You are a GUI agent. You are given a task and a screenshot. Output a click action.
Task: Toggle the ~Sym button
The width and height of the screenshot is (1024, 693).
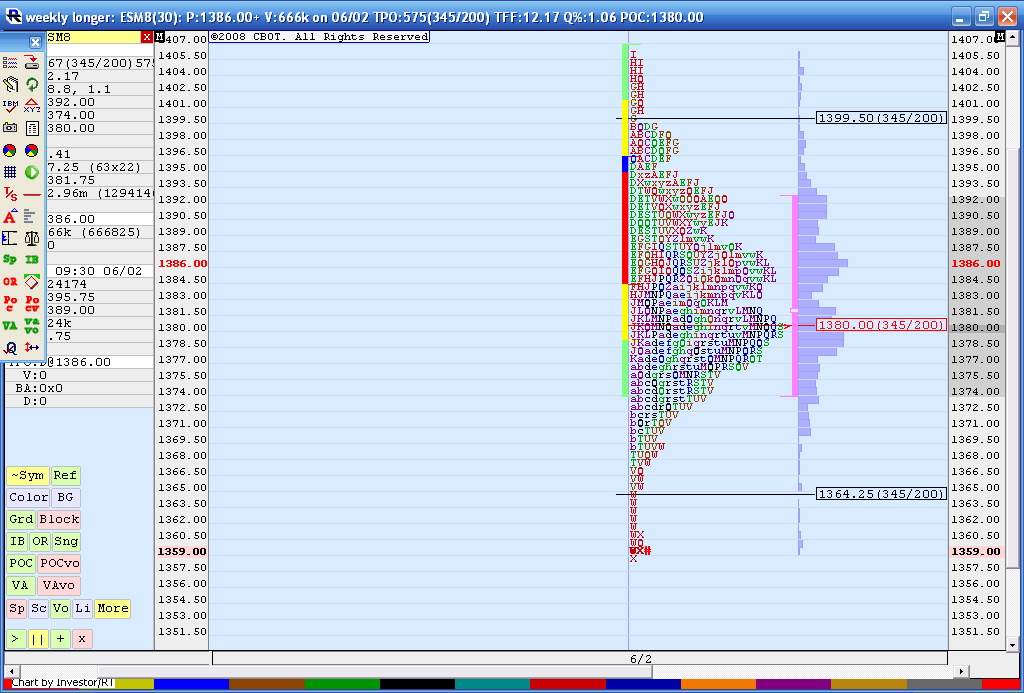(x=26, y=476)
